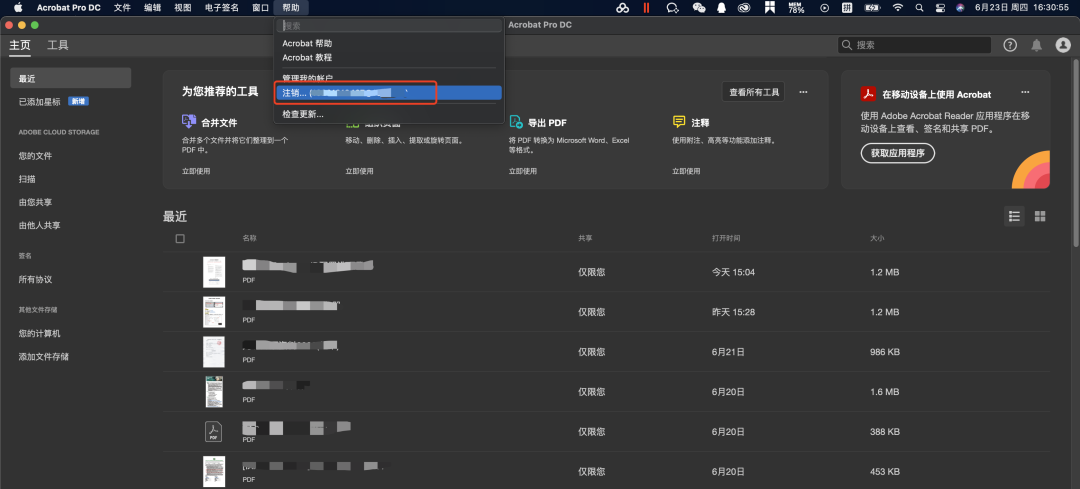Screen dimensions: 1080x489
Task: Click the search field inside the Help menu
Action: (389, 25)
